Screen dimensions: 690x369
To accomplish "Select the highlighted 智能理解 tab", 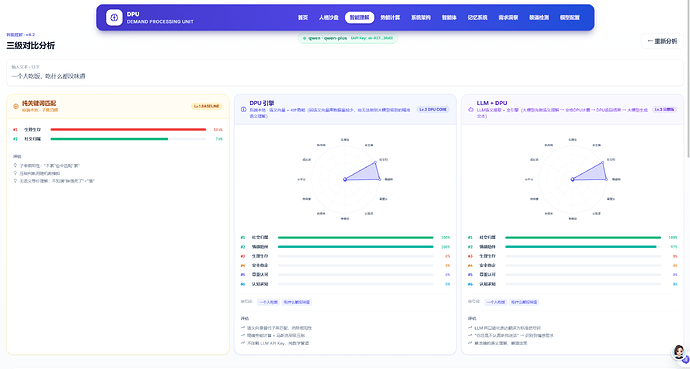I will pos(360,18).
